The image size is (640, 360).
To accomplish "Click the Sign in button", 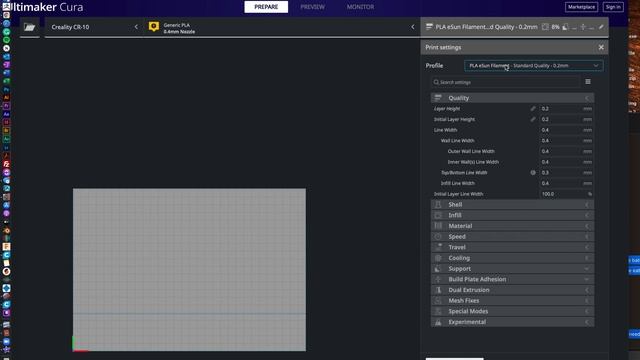I will (613, 7).
